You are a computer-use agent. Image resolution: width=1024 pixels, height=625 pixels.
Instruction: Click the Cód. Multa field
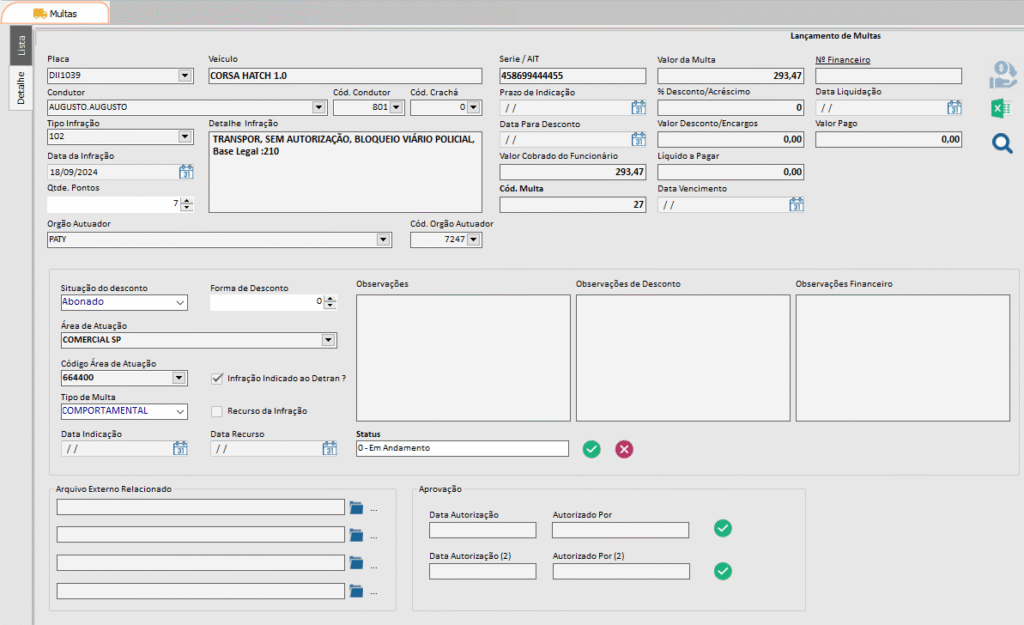click(573, 204)
